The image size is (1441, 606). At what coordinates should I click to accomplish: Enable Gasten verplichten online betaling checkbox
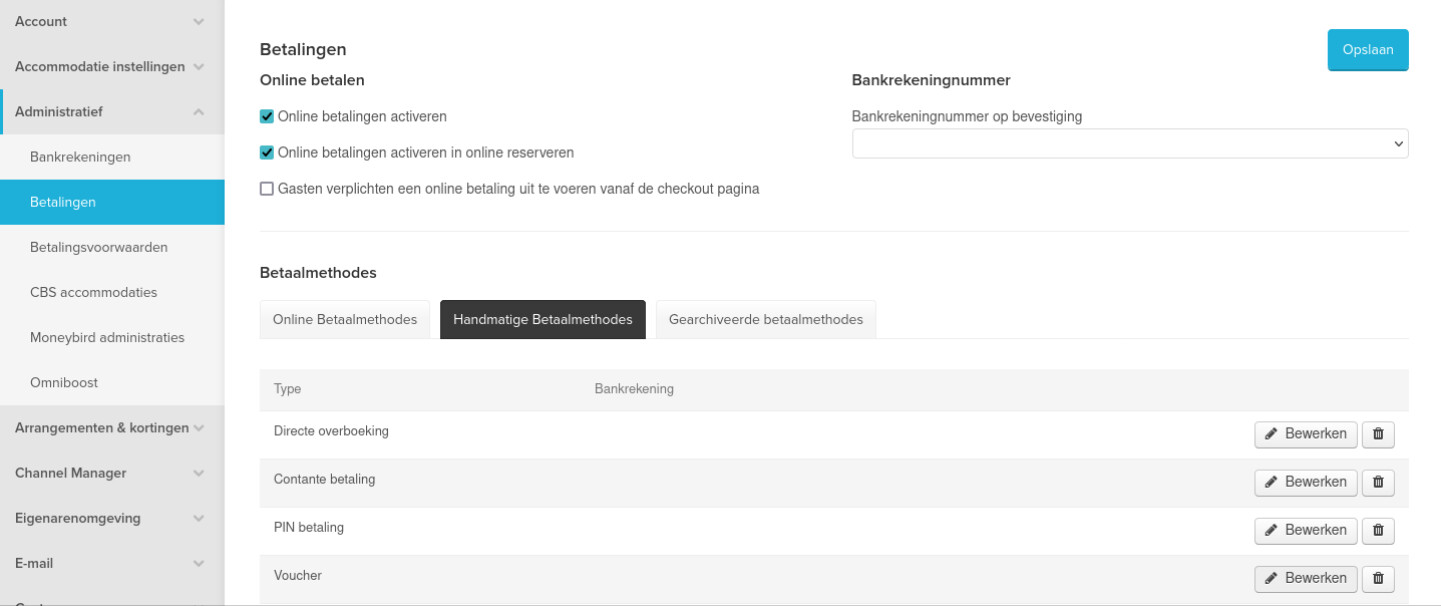(x=267, y=189)
